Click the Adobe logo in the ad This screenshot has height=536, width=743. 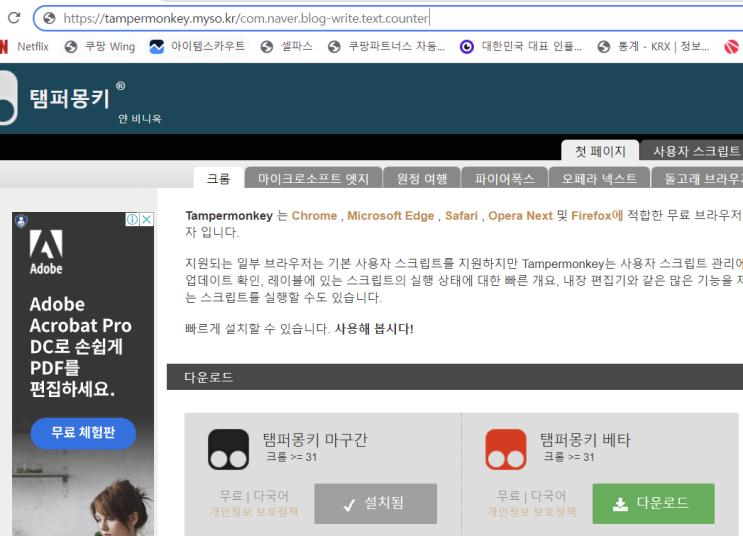(x=46, y=252)
